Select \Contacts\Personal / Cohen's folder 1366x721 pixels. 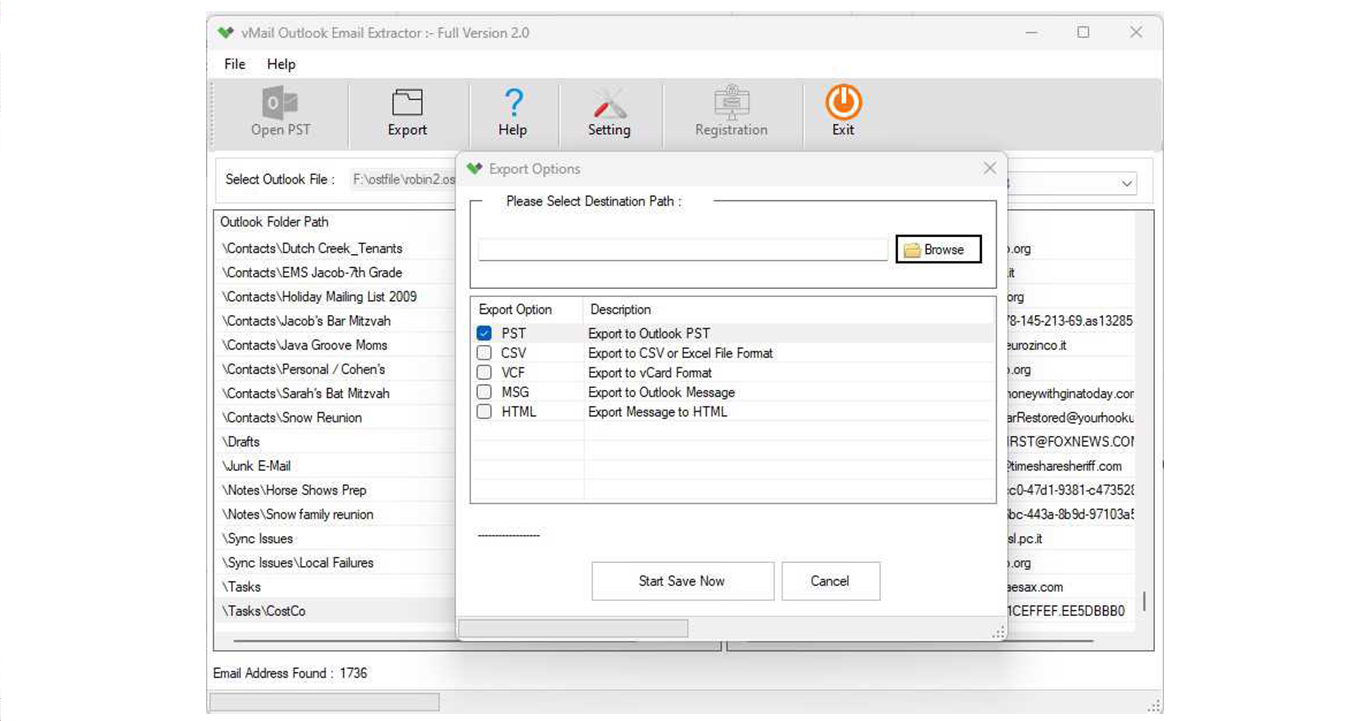(335, 369)
